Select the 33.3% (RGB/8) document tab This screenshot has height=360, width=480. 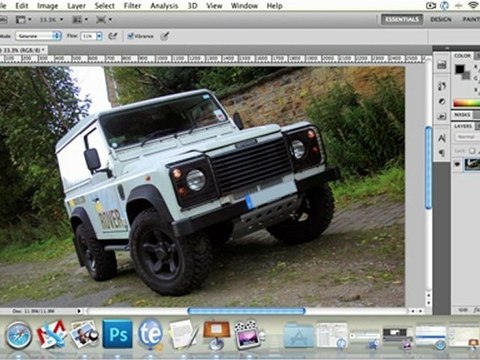[23, 50]
